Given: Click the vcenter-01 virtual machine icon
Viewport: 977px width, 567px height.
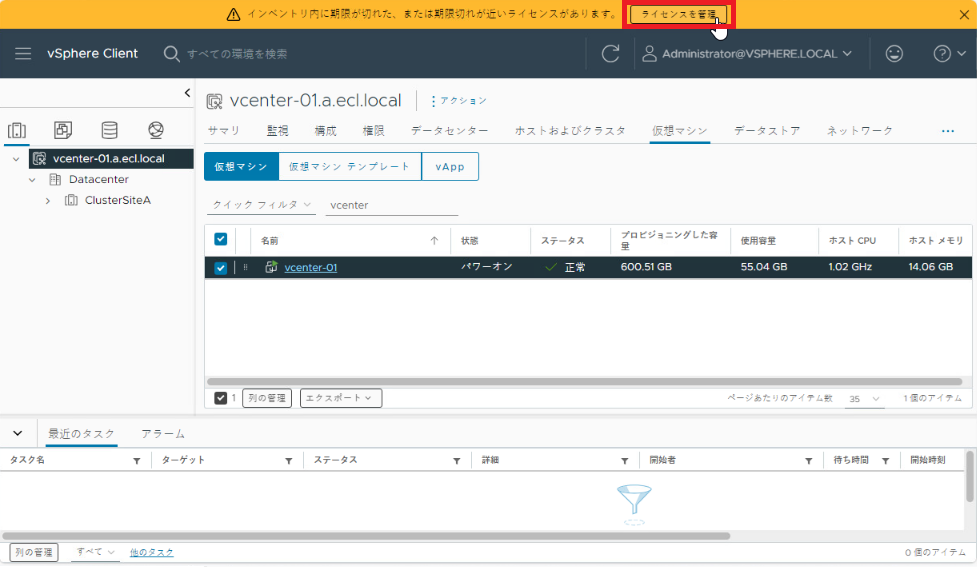Looking at the screenshot, I should tap(271, 267).
